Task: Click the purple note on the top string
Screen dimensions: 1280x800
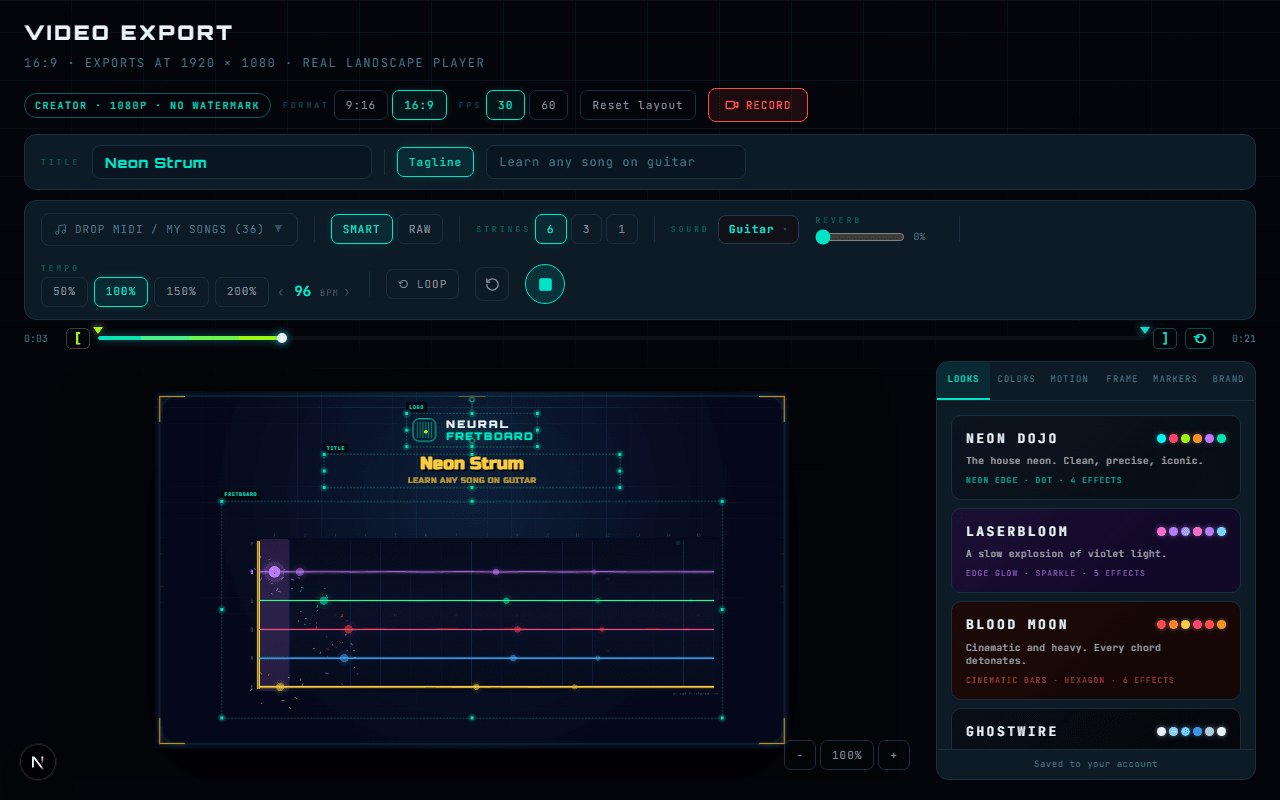Action: [x=274, y=572]
